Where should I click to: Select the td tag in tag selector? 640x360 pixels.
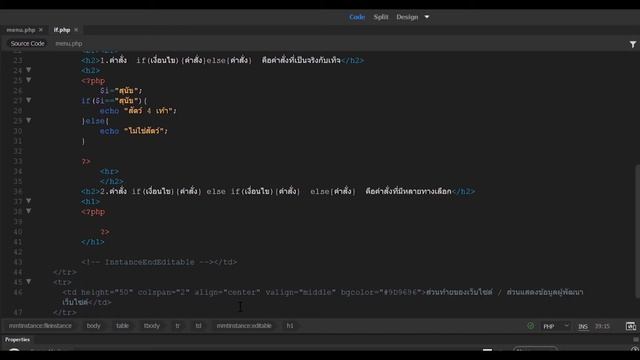tap(198, 326)
